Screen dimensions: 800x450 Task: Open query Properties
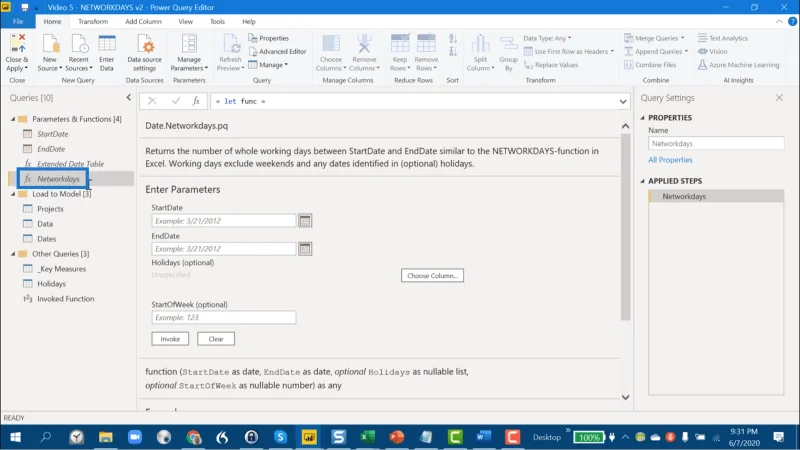pyautogui.click(x=268, y=38)
